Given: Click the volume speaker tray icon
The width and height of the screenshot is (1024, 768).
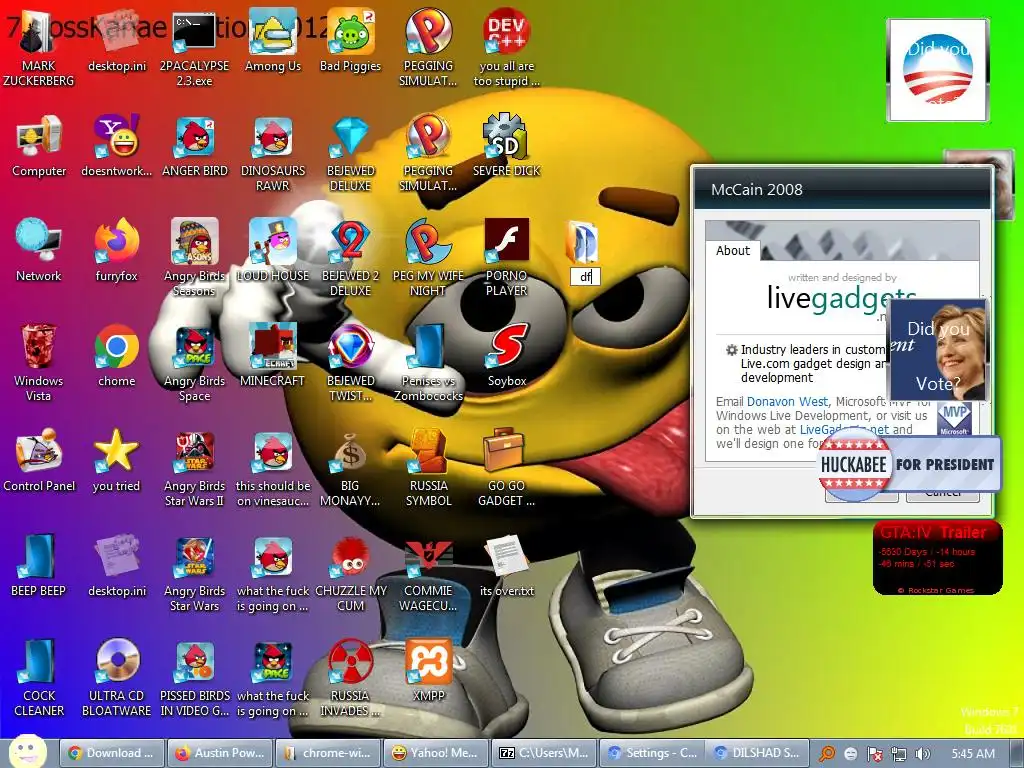Looking at the screenshot, I should point(922,754).
